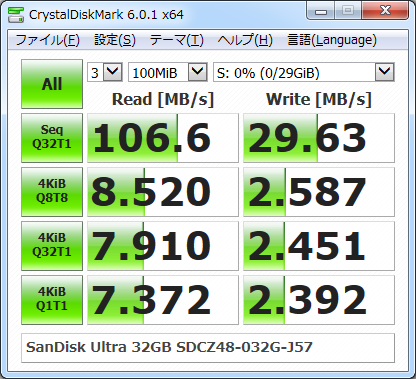Screen dimensions: 416x379
Task: Select the 4KiB Q8T8 write result 2.587
Action: [319, 192]
